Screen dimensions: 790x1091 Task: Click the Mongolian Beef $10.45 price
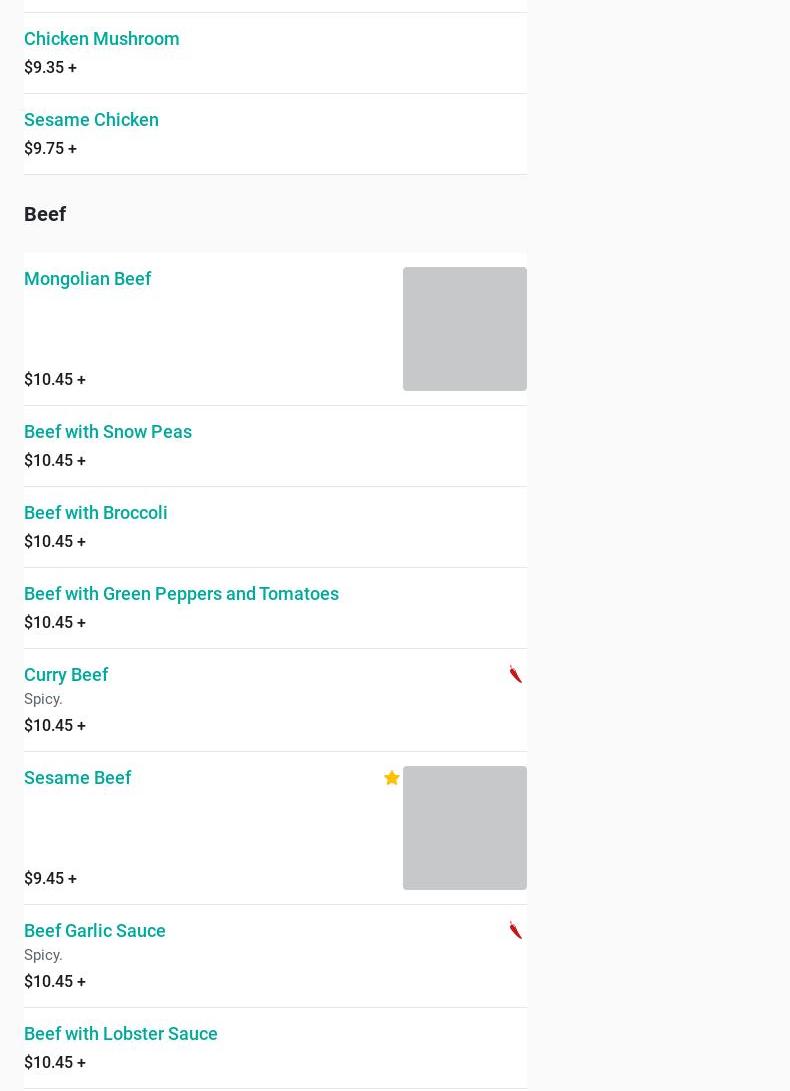click(x=54, y=379)
